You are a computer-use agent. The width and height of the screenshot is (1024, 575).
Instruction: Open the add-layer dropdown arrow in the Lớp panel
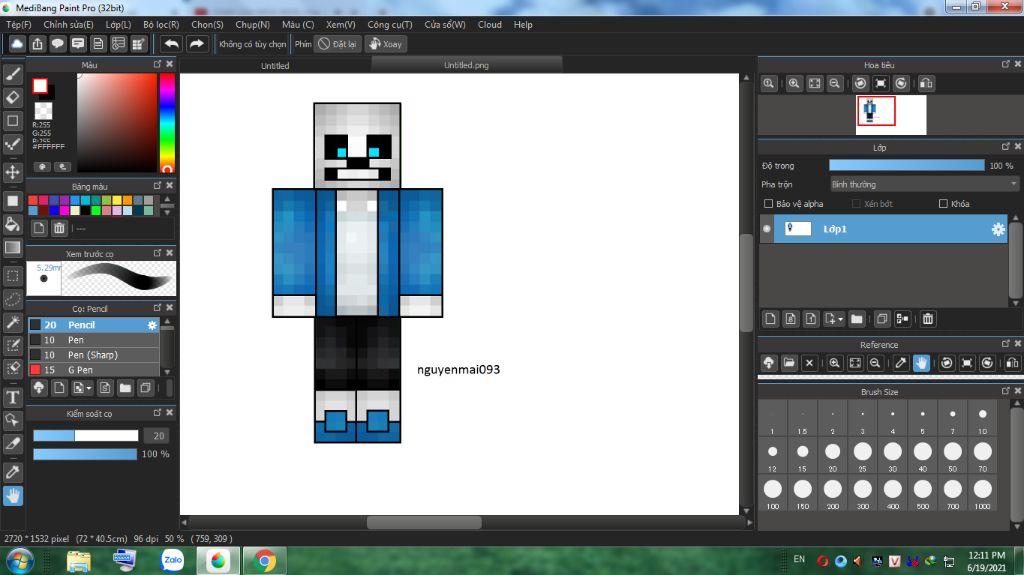coord(840,320)
